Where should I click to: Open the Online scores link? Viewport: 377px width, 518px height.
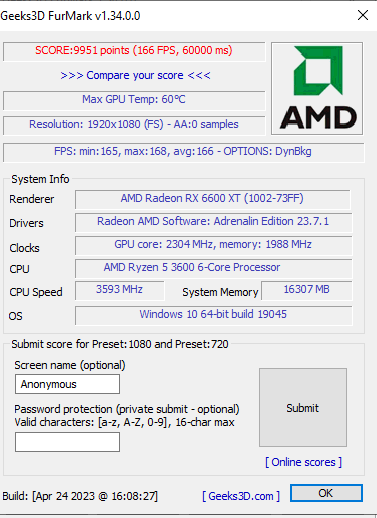point(303,462)
